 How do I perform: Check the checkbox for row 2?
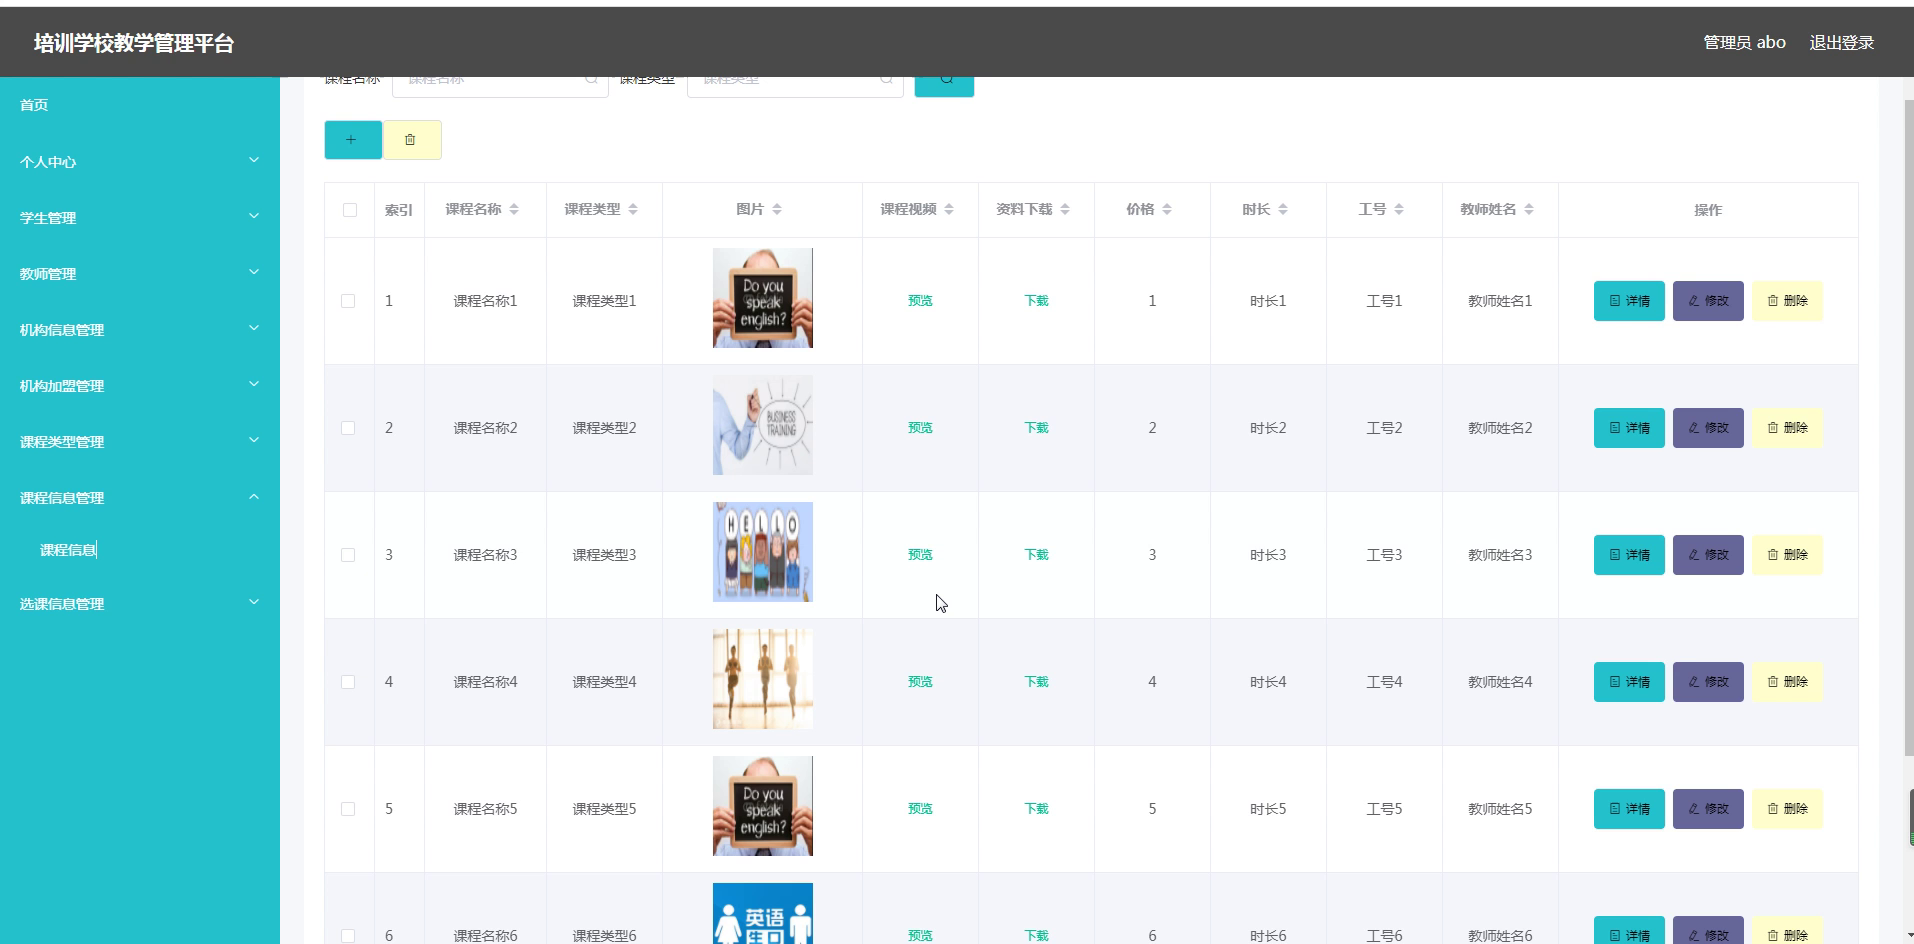pos(348,428)
